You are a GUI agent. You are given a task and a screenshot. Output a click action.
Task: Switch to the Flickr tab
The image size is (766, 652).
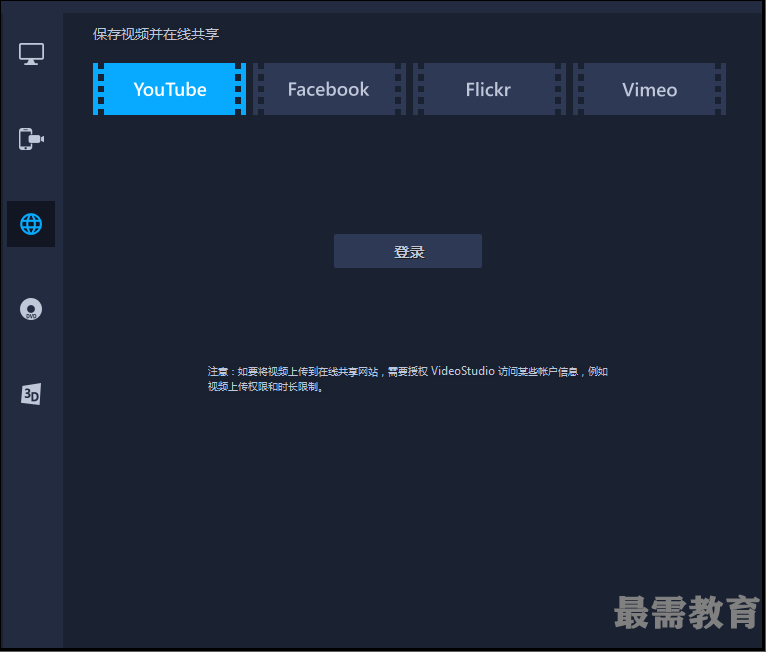coord(489,89)
